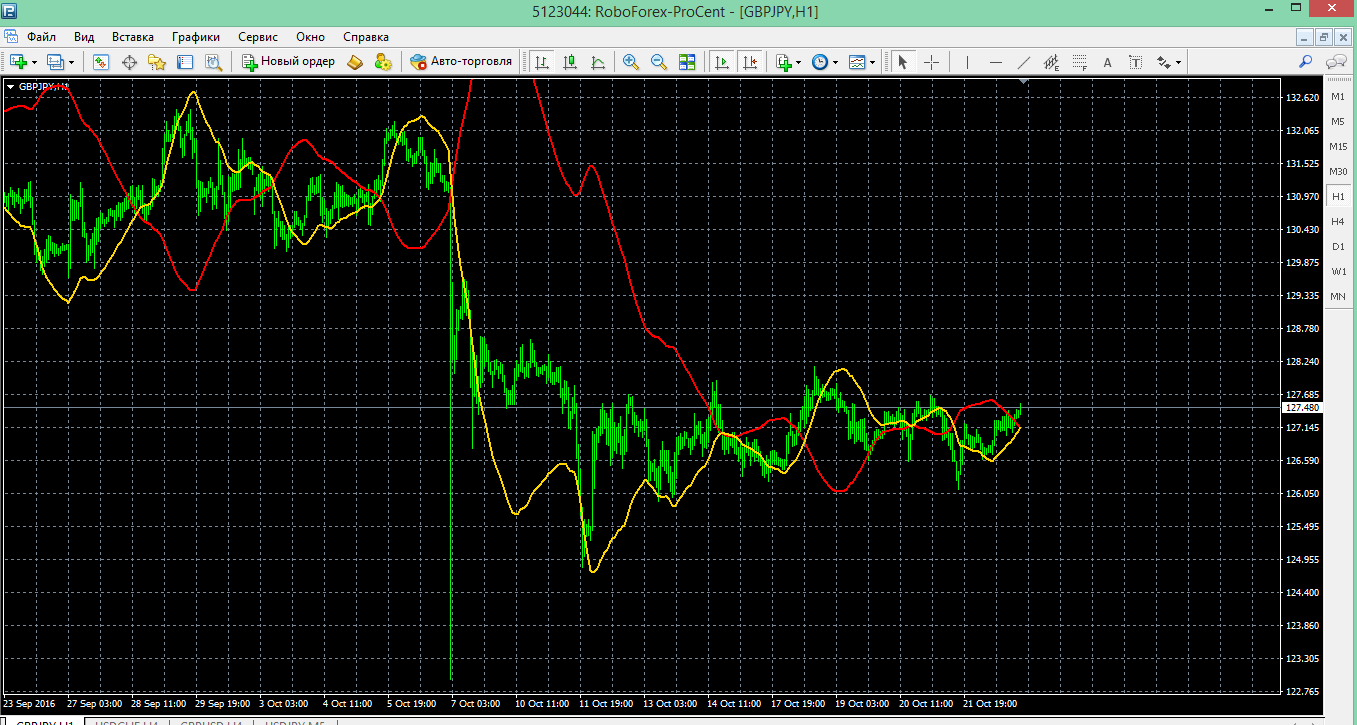The height and width of the screenshot is (725, 1357).
Task: Open expert advisor options icon
Action: coord(383,62)
